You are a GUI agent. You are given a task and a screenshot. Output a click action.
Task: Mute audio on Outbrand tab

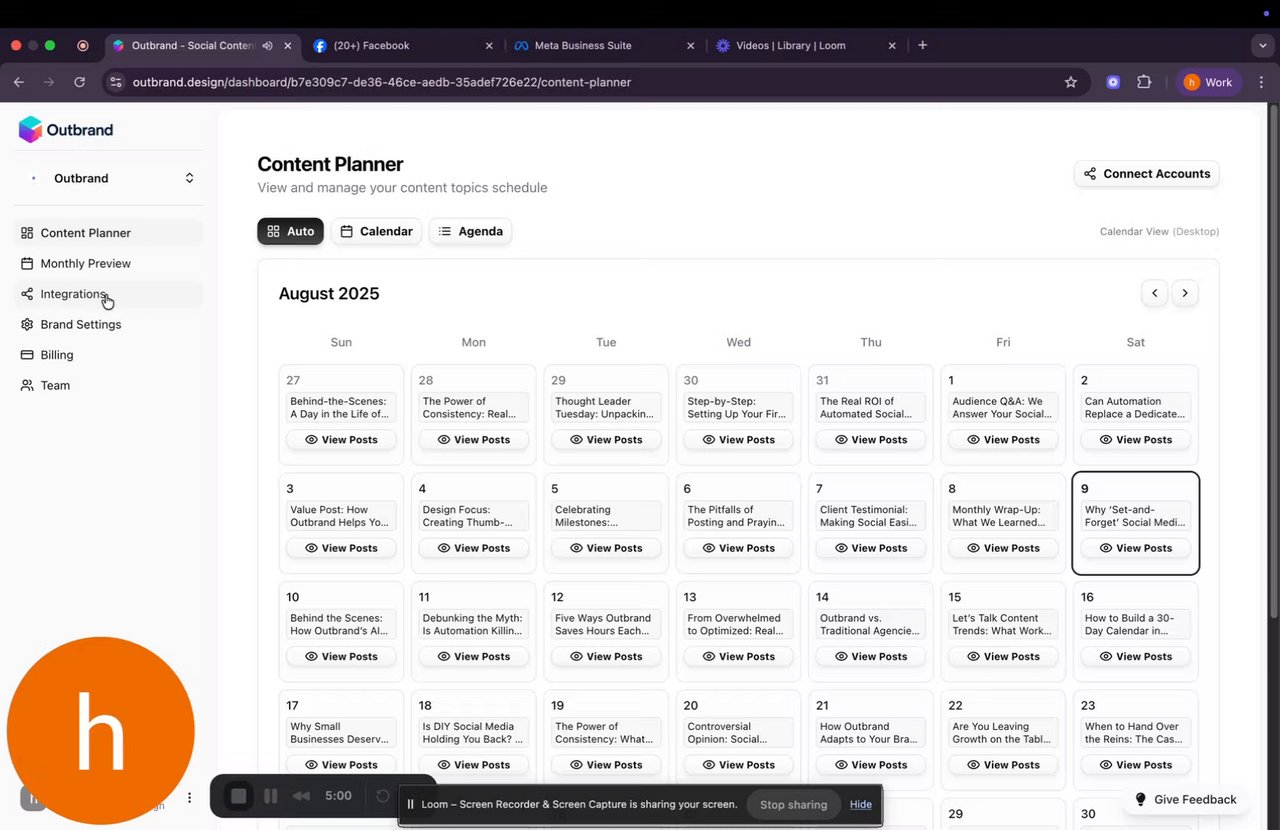coord(268,46)
